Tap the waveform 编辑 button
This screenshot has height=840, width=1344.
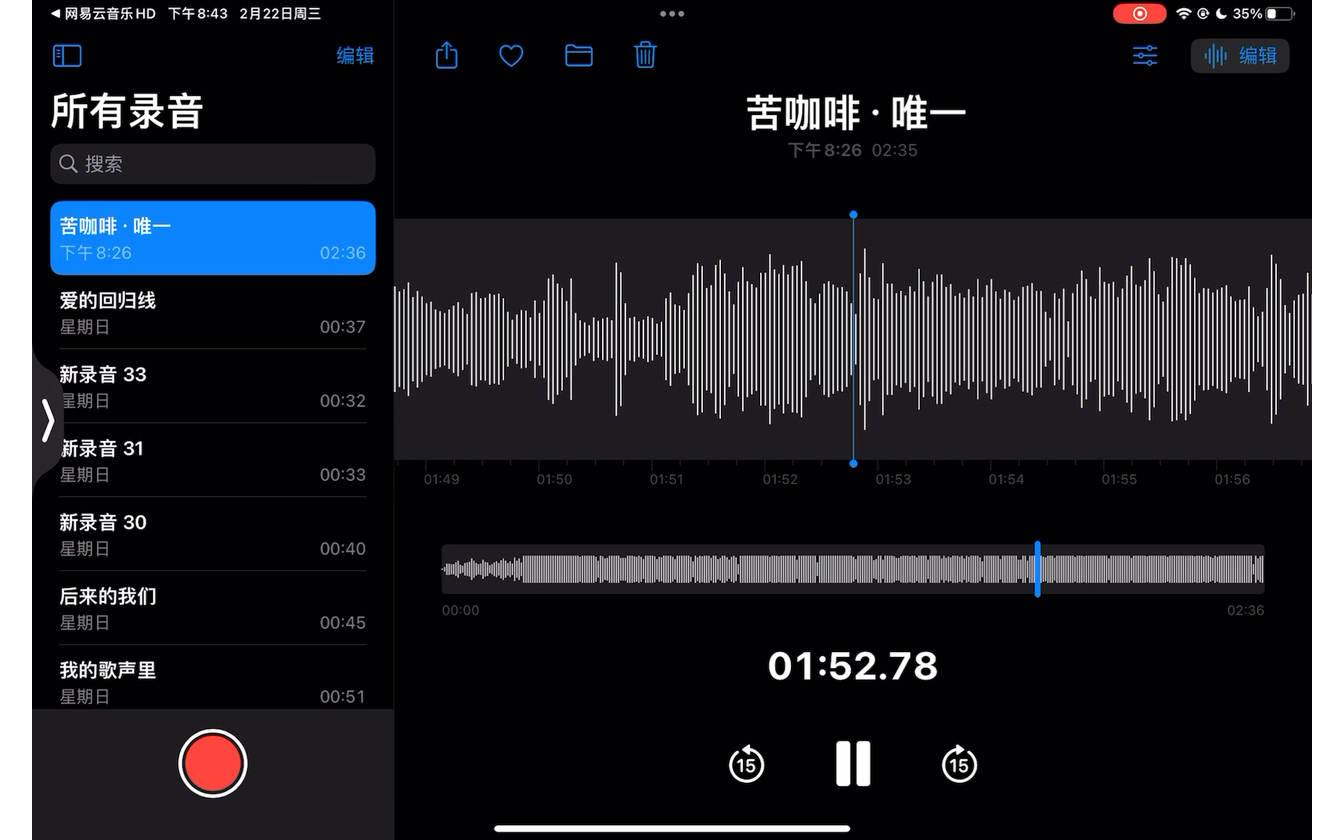pos(1240,56)
